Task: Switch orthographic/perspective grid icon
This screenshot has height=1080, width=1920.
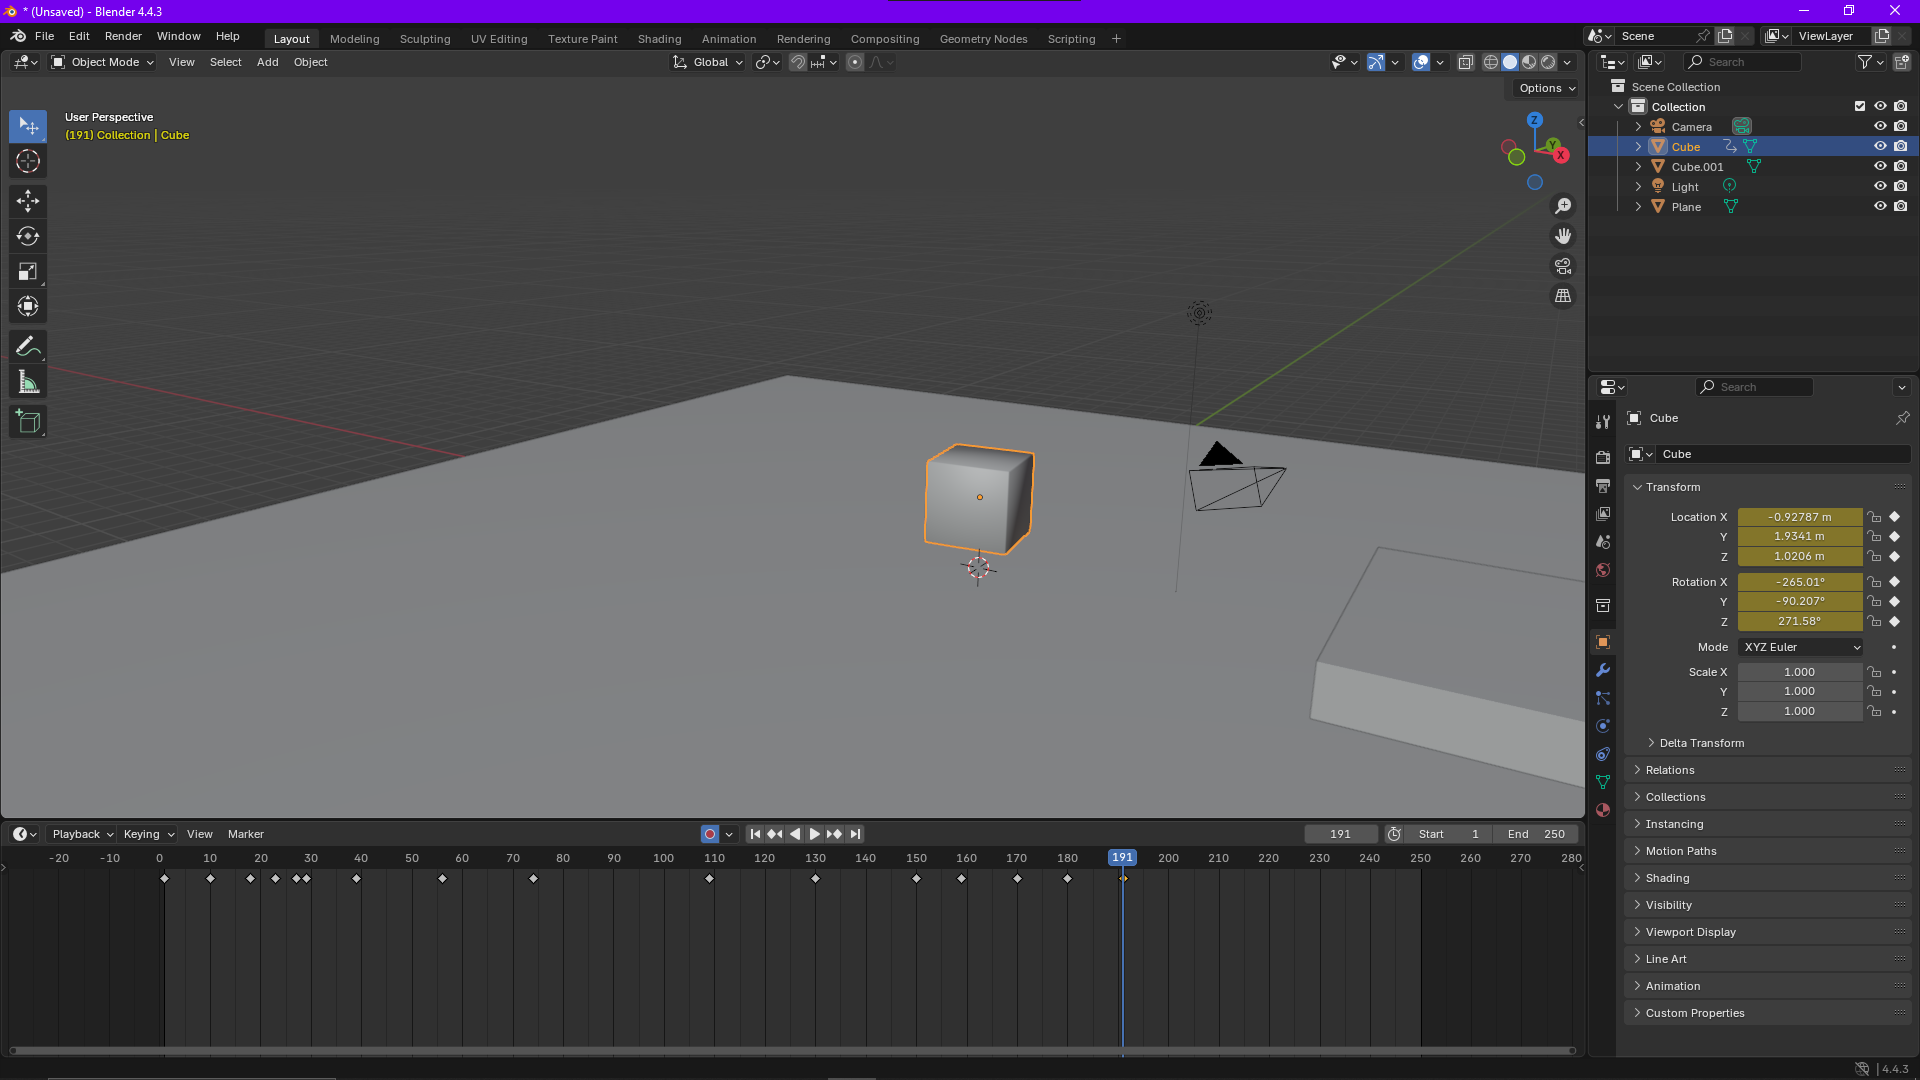Action: coord(1563,296)
